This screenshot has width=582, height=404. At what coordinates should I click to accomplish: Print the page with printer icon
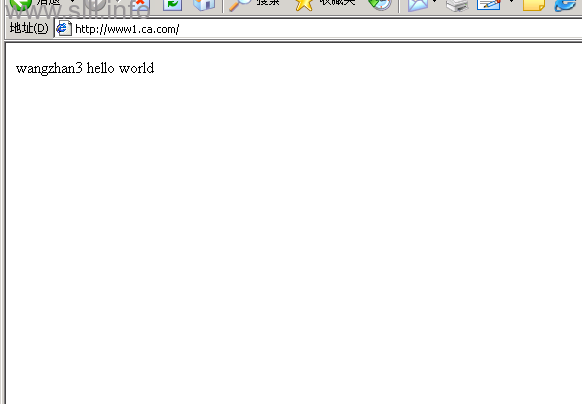click(x=457, y=4)
